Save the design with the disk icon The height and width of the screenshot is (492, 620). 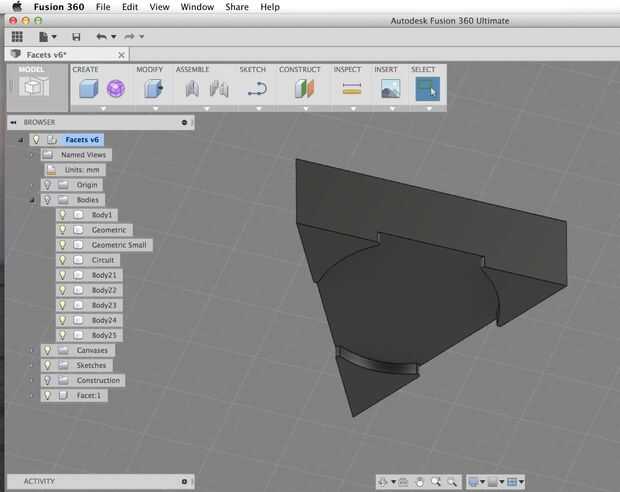76,37
